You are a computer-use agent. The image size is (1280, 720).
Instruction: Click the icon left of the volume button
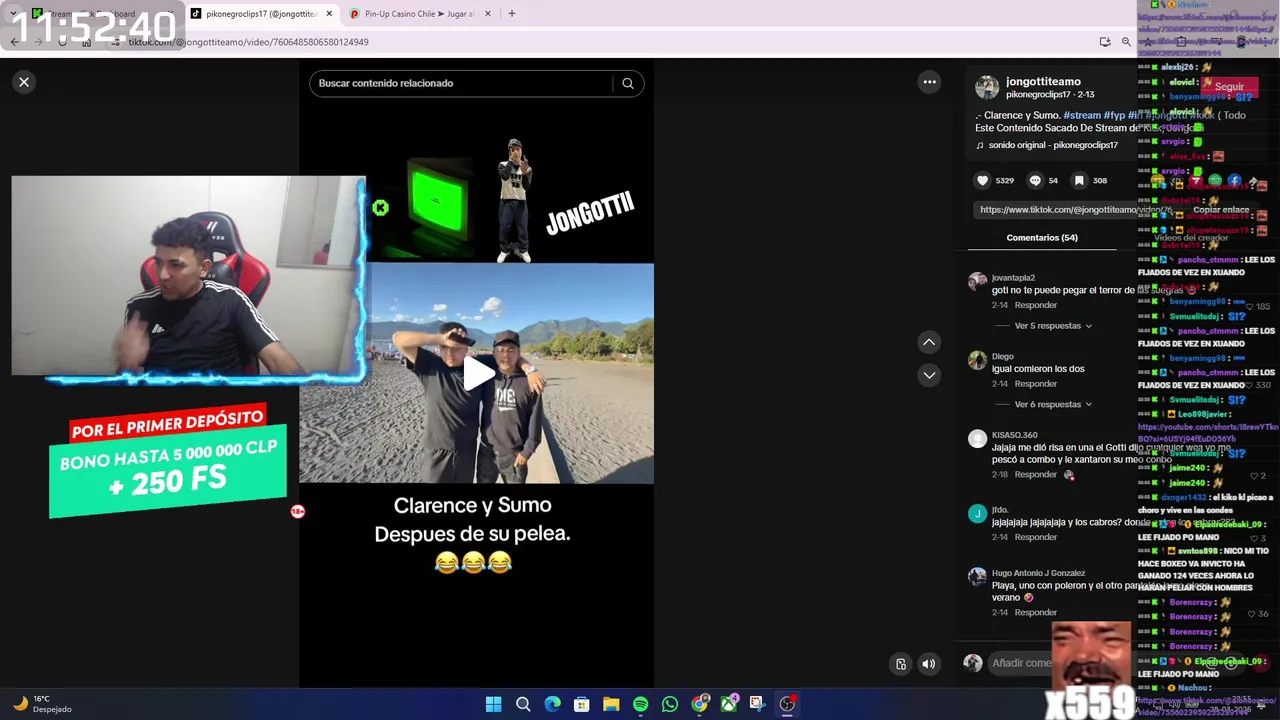click(x=901, y=664)
